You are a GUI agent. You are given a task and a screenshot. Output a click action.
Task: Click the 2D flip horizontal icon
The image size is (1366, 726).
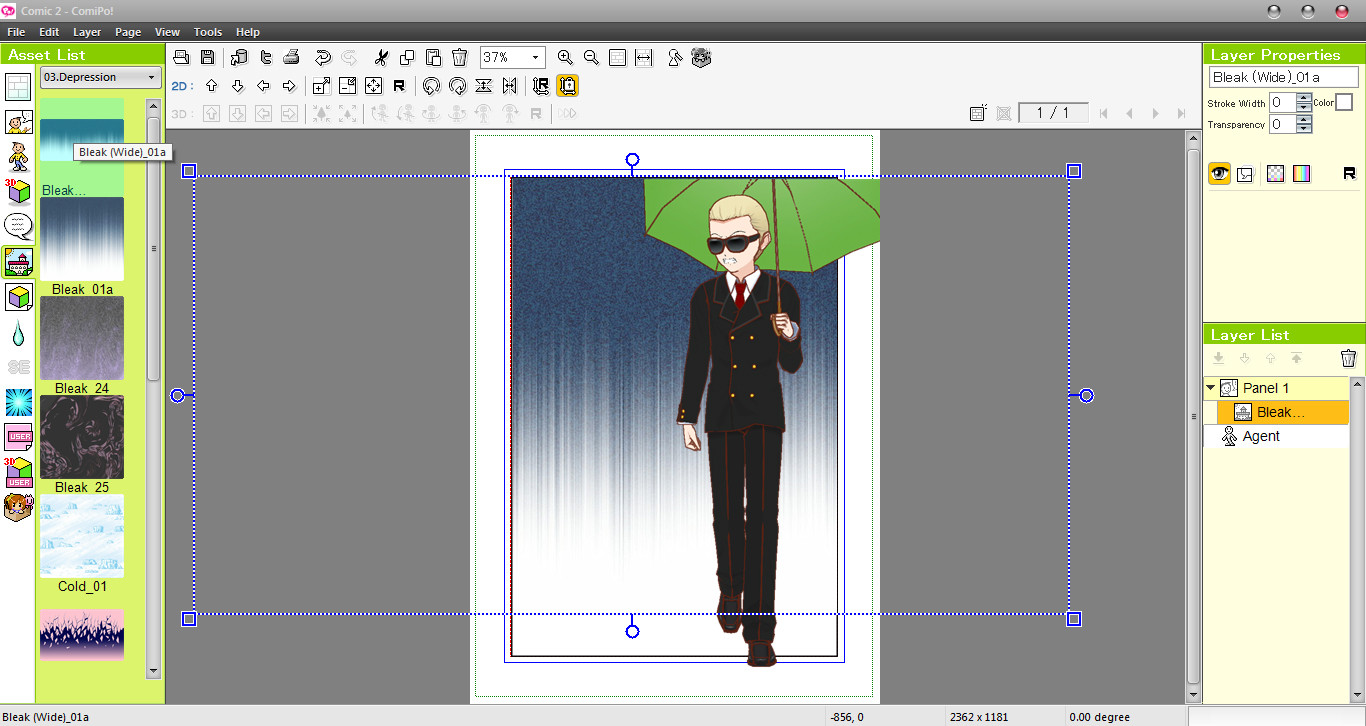coord(510,86)
